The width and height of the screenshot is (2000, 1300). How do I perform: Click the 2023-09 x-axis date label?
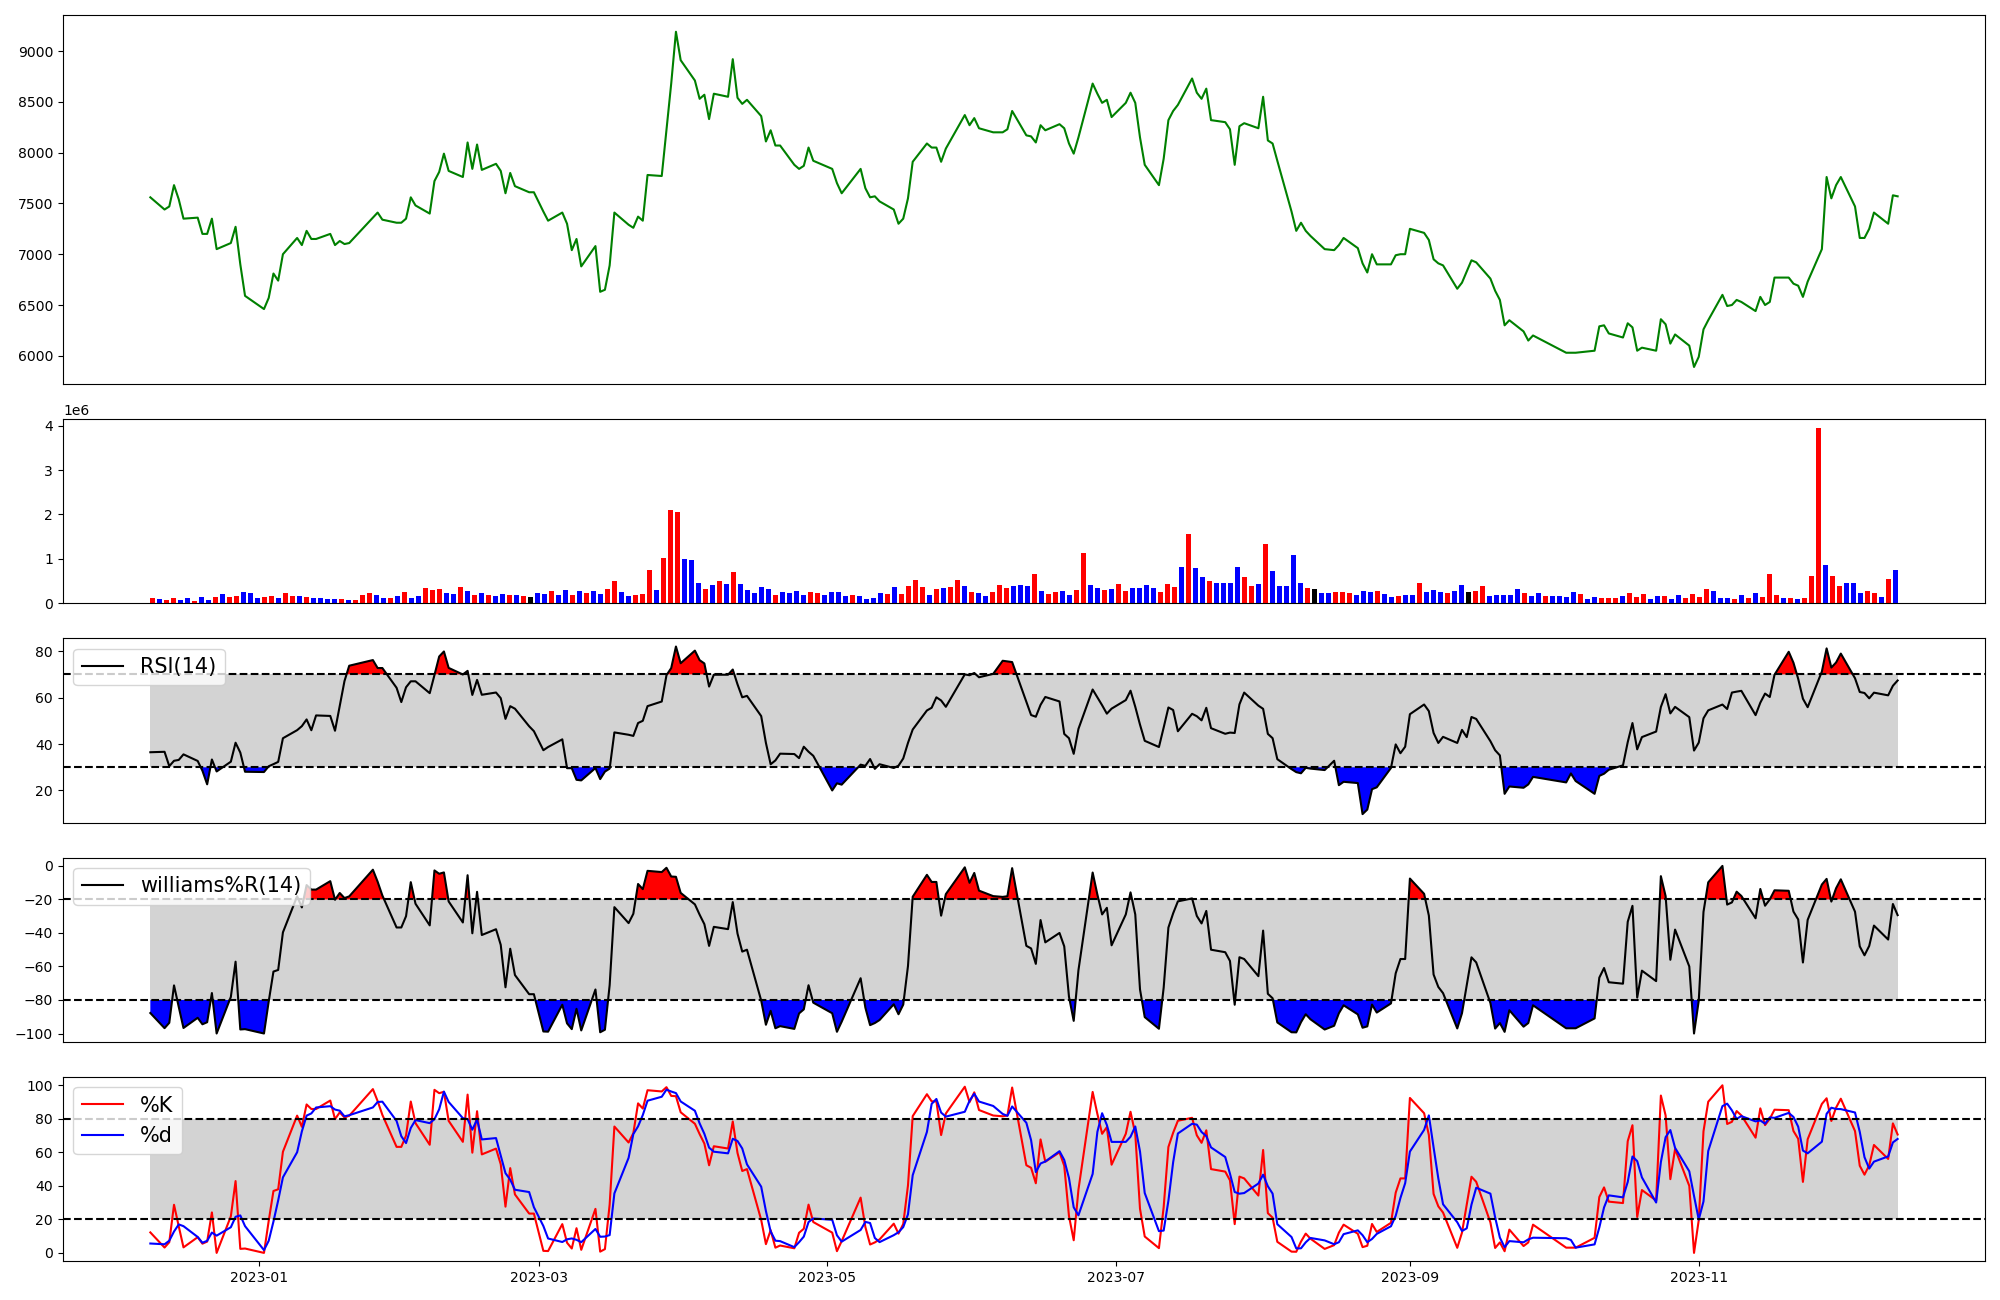[1410, 1277]
